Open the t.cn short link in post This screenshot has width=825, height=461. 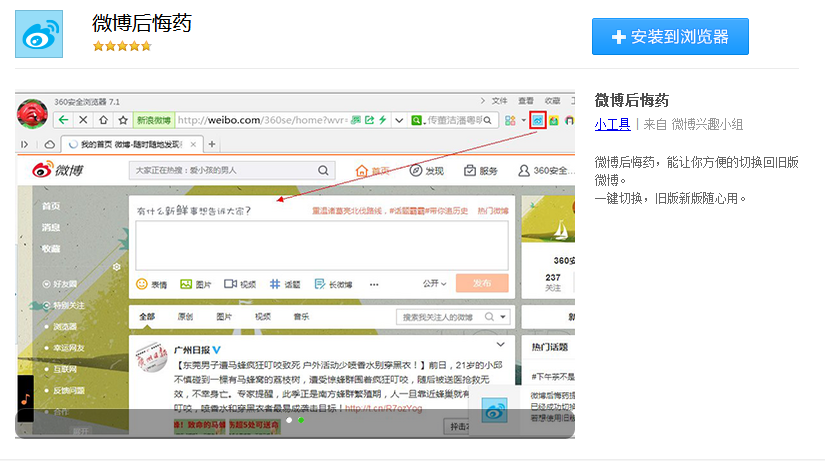point(384,408)
